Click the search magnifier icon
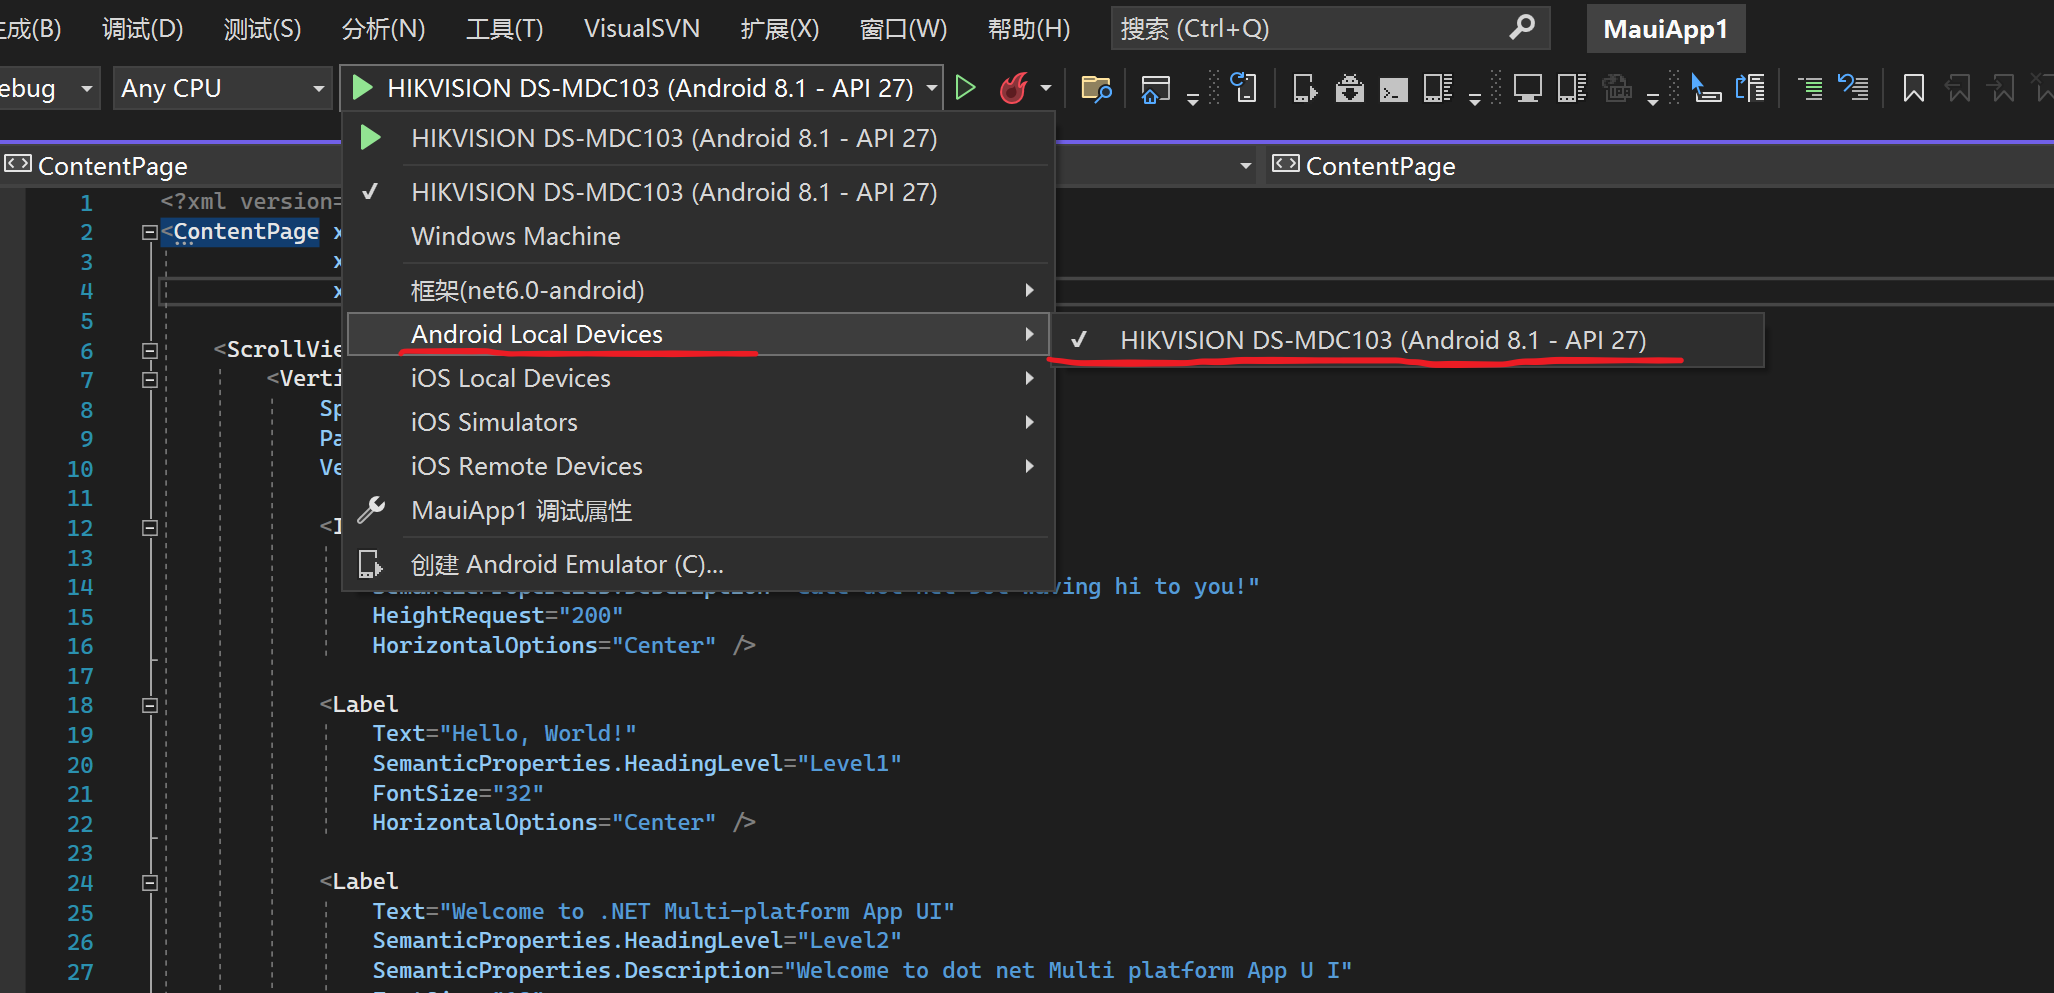The image size is (2054, 993). pyautogui.click(x=1522, y=28)
